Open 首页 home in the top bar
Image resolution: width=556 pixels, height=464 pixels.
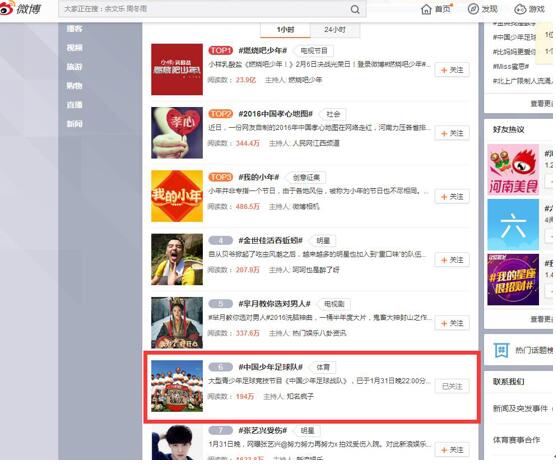click(436, 9)
